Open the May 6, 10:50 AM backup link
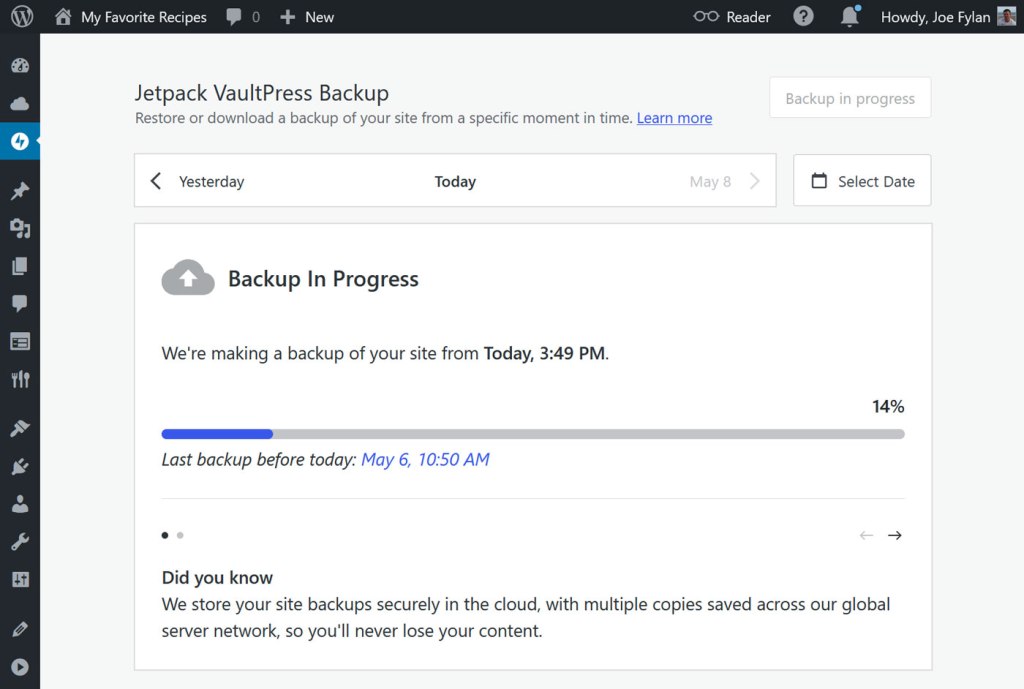 click(425, 460)
